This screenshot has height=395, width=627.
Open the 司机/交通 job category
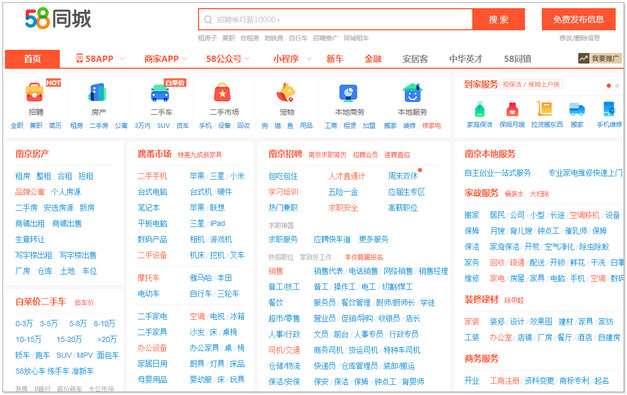tap(284, 350)
